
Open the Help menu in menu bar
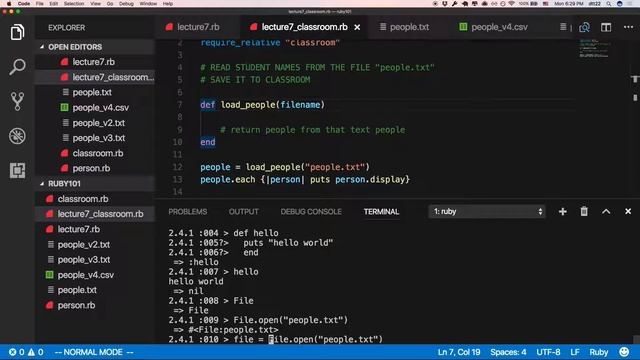pos(168,4)
